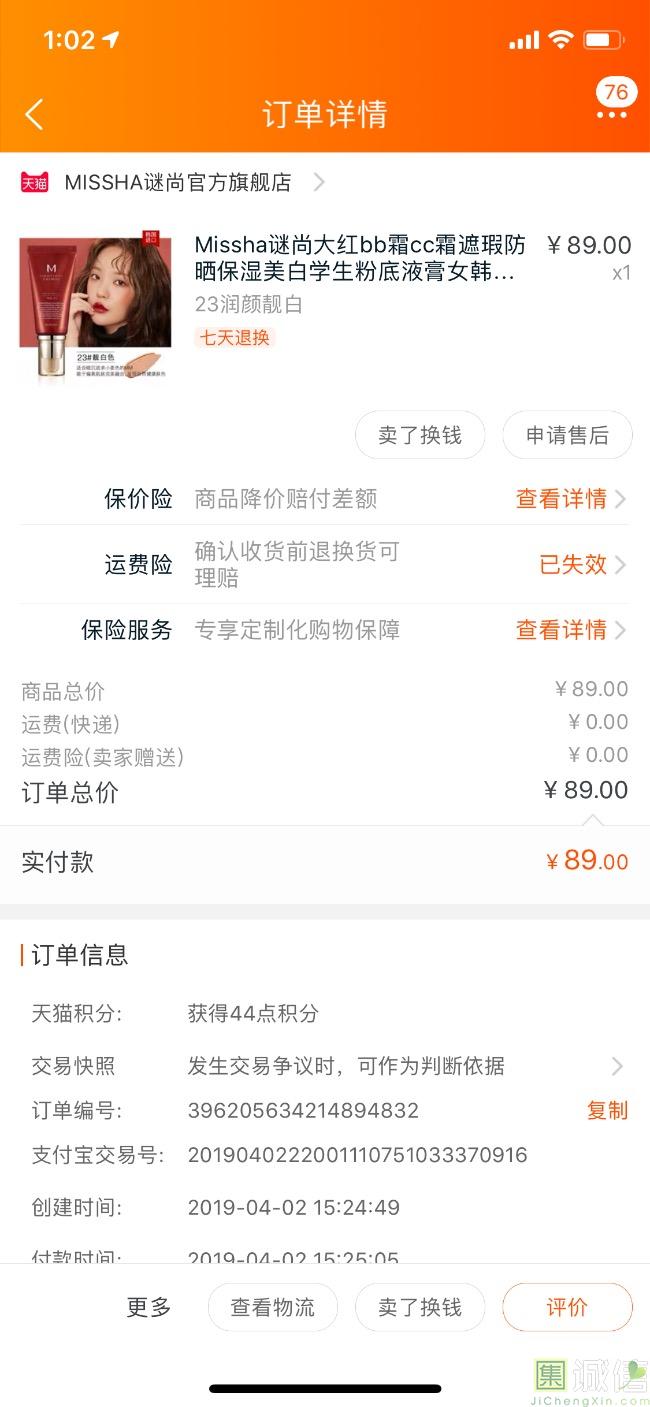Viewport: 650px width, 1407px height.
Task: Click 卖了换钱 below the product
Action: (420, 435)
